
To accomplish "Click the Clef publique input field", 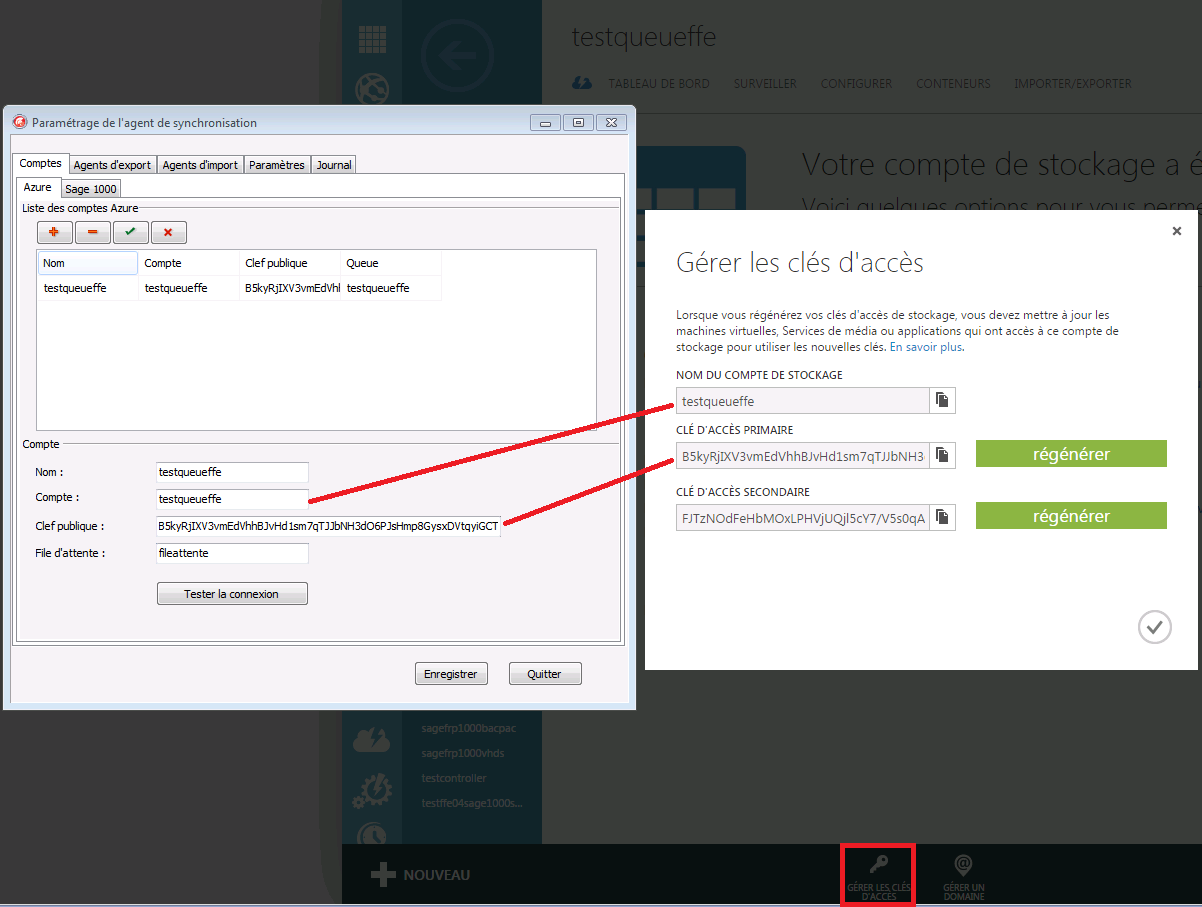I will click(x=328, y=526).
